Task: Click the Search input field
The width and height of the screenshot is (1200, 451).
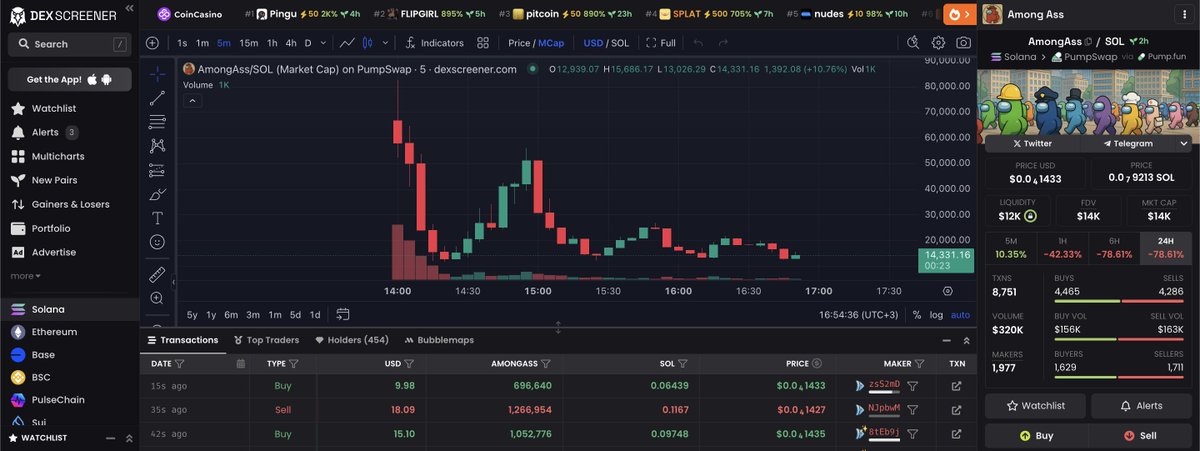Action: click(70, 44)
